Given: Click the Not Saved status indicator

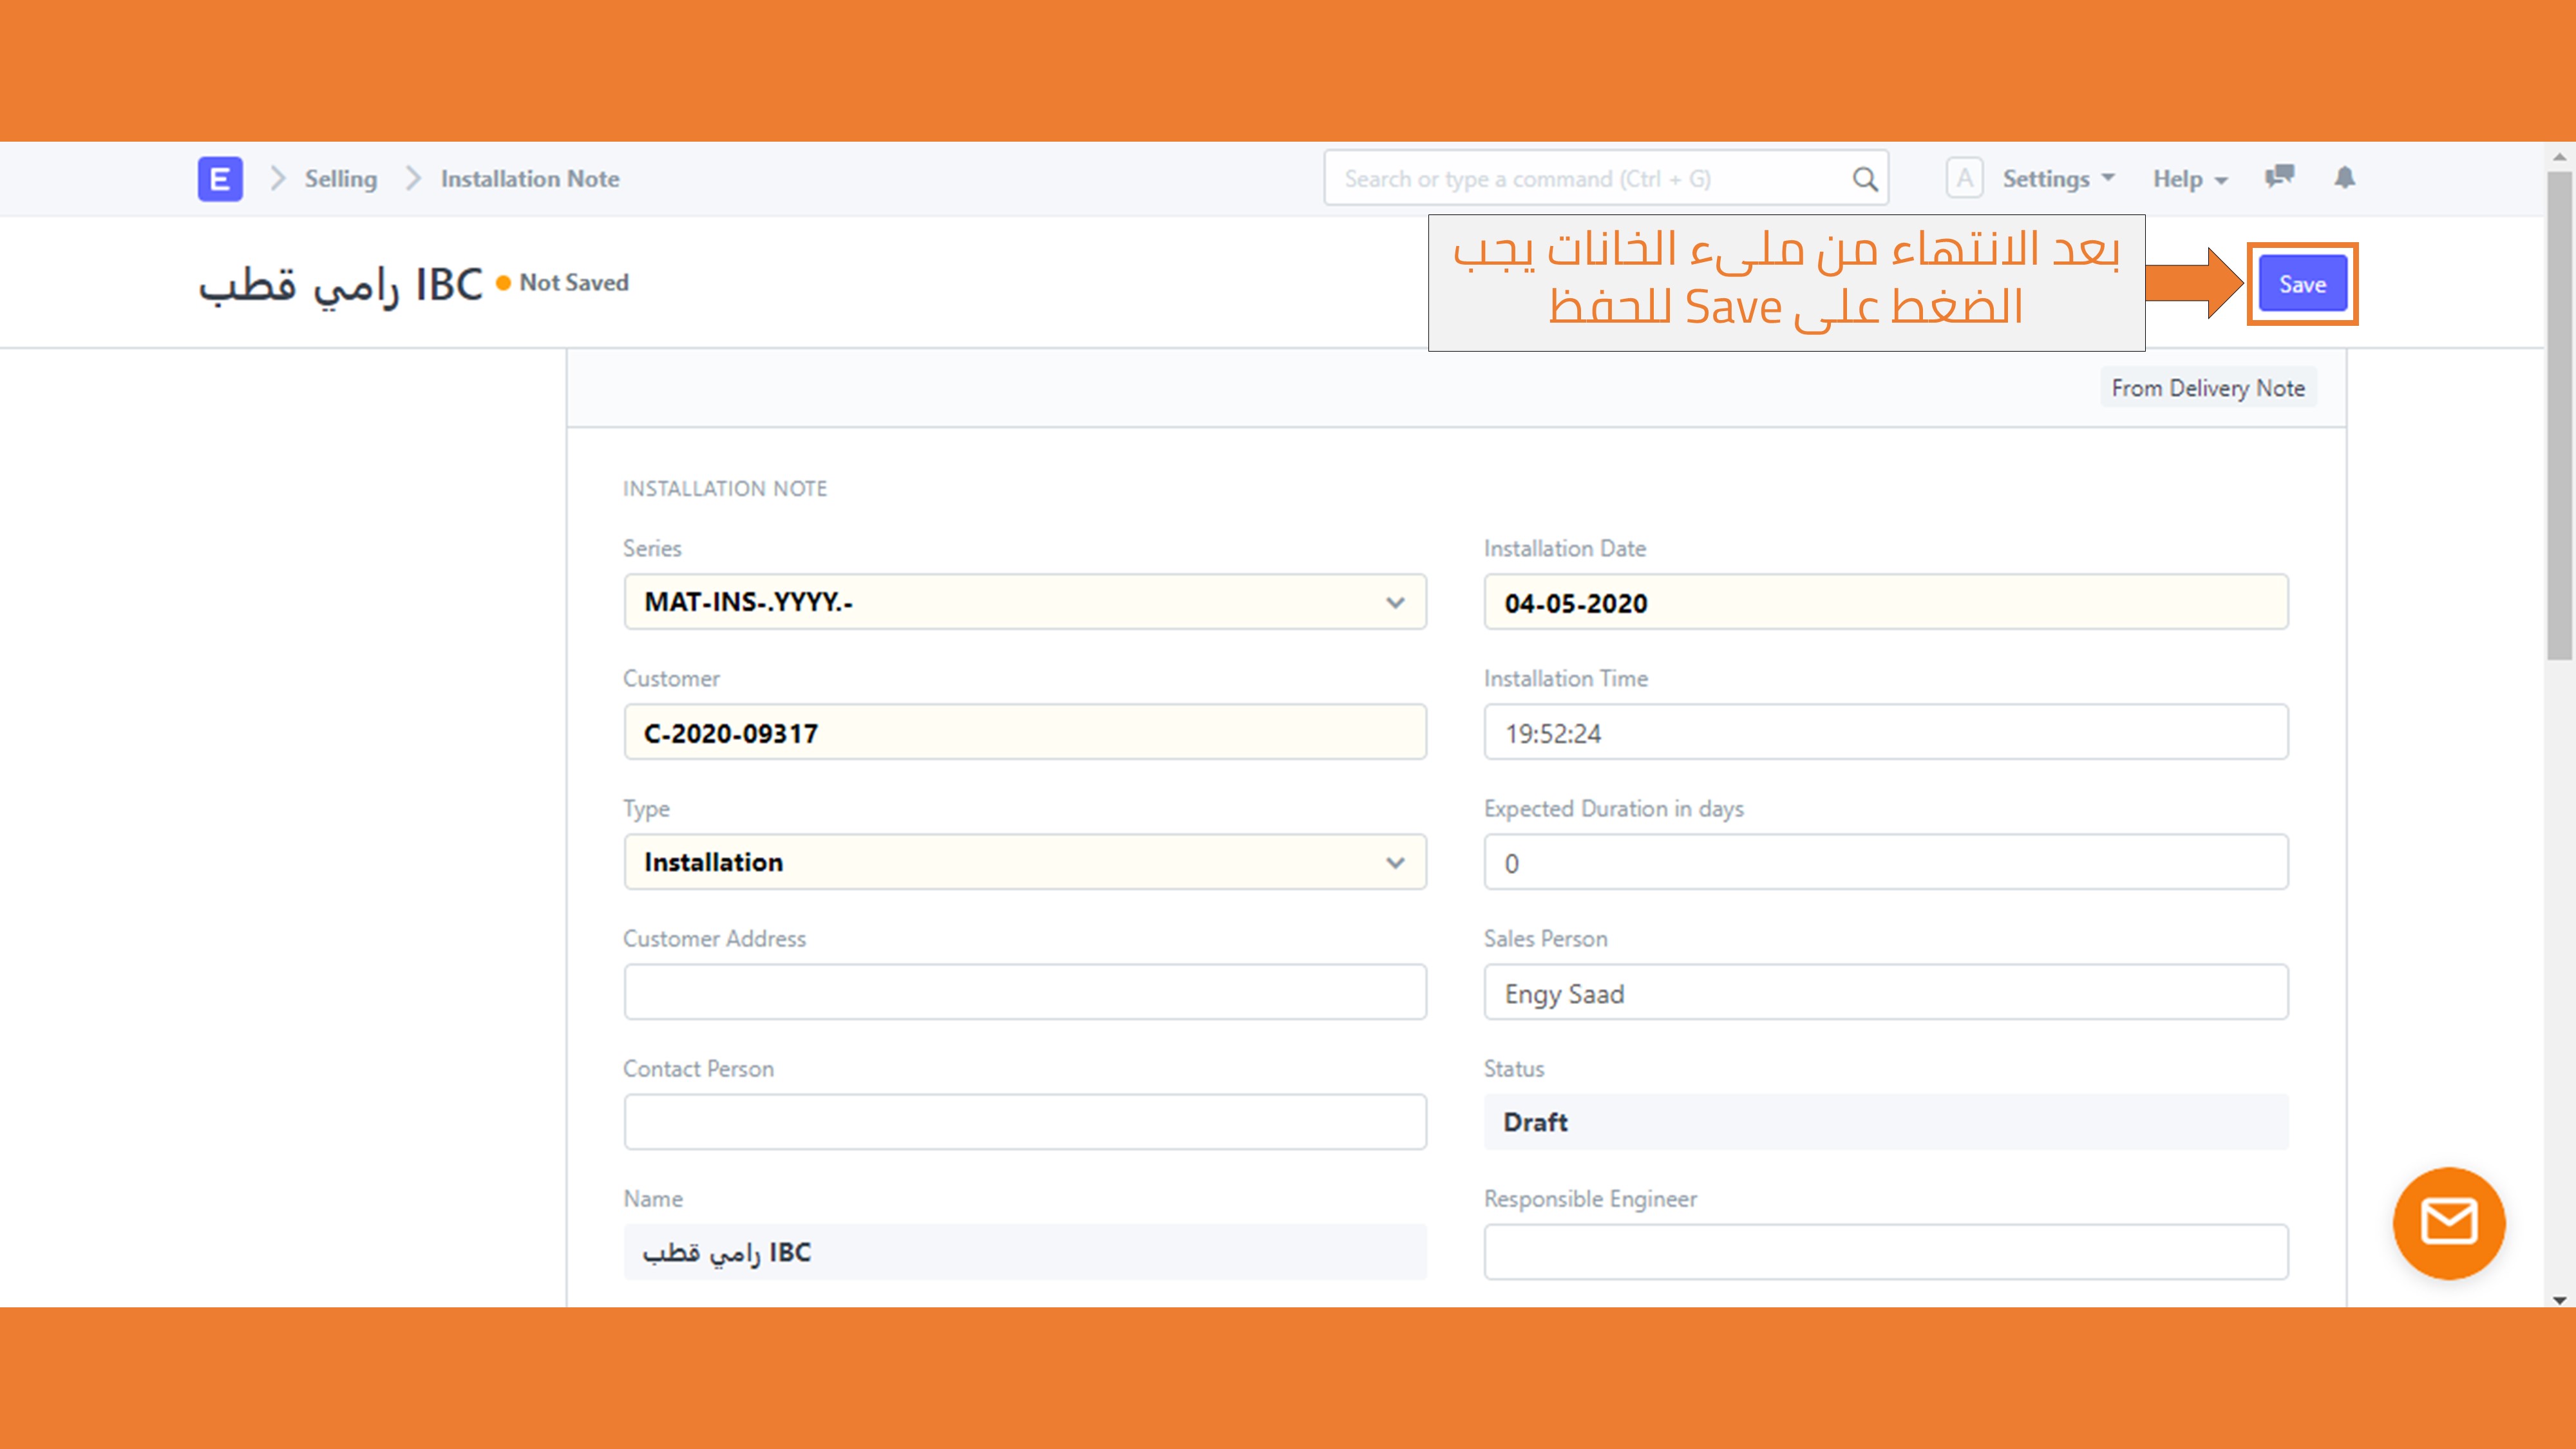Looking at the screenshot, I should 563,283.
